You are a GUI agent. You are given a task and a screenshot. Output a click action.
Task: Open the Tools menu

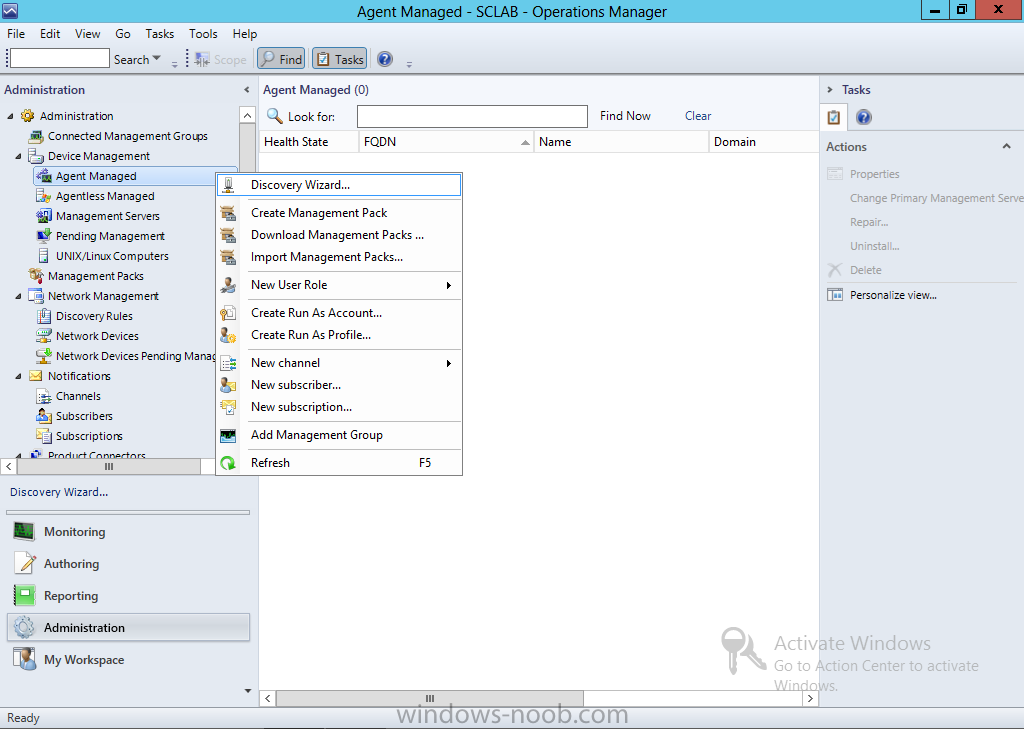pyautogui.click(x=203, y=34)
